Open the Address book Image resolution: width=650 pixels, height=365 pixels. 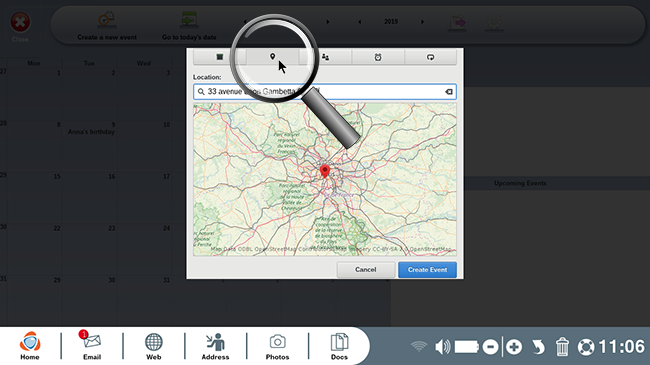coord(215,346)
